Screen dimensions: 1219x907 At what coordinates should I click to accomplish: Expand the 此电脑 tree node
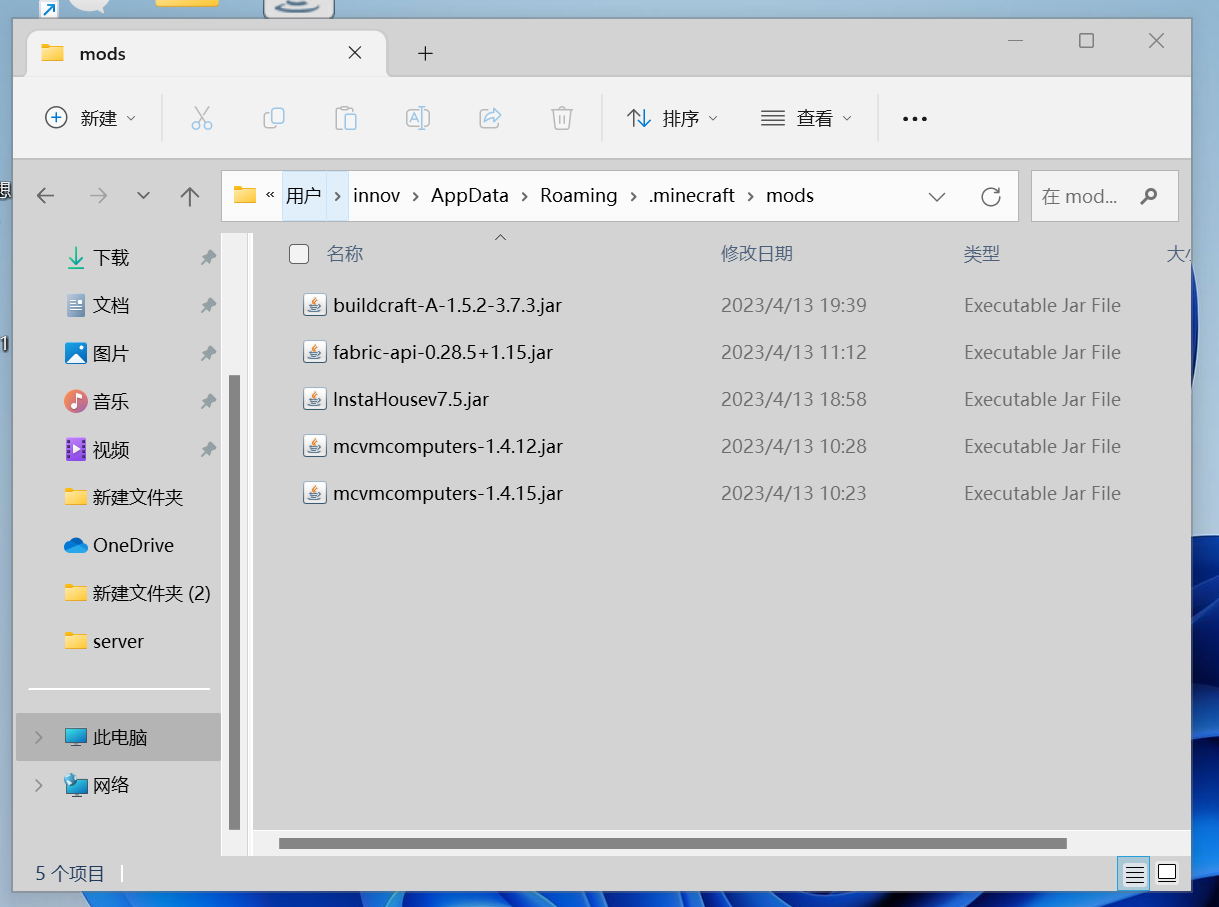point(39,738)
